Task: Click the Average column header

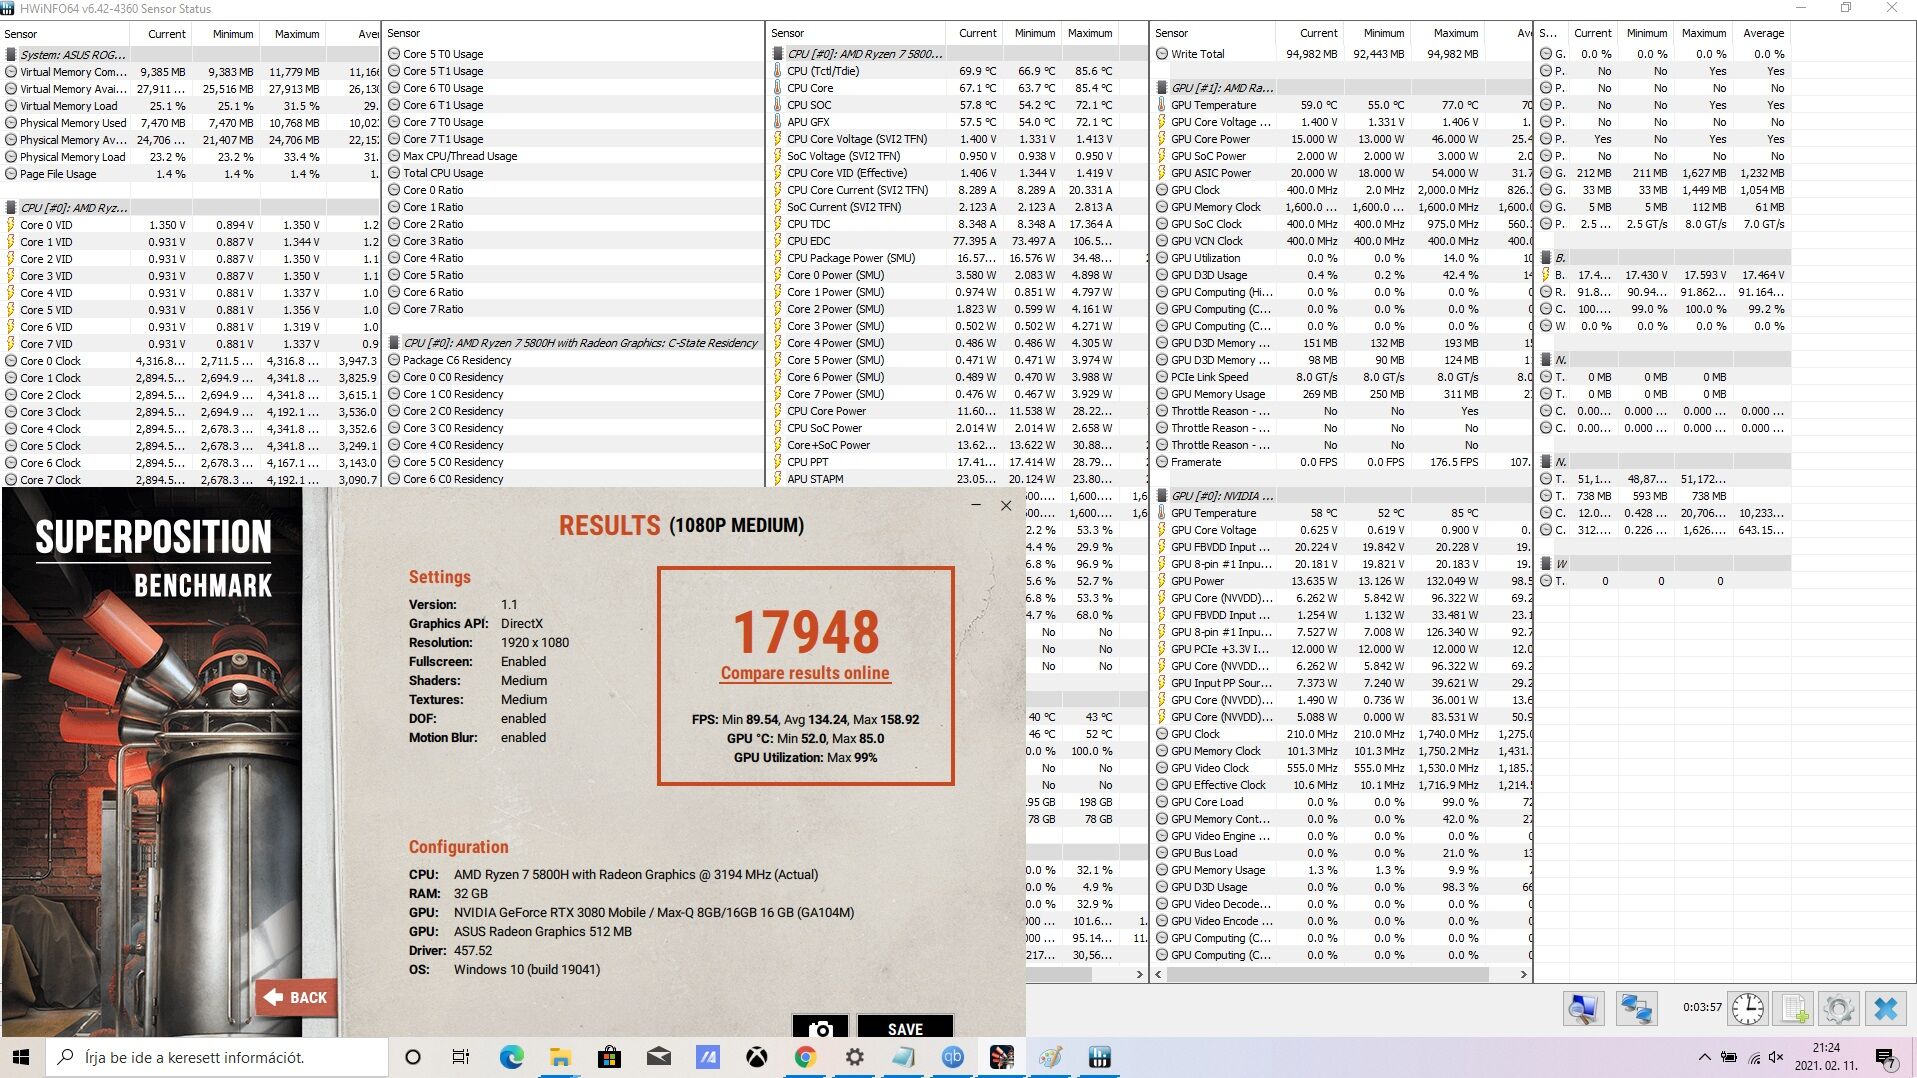Action: [x=1764, y=33]
